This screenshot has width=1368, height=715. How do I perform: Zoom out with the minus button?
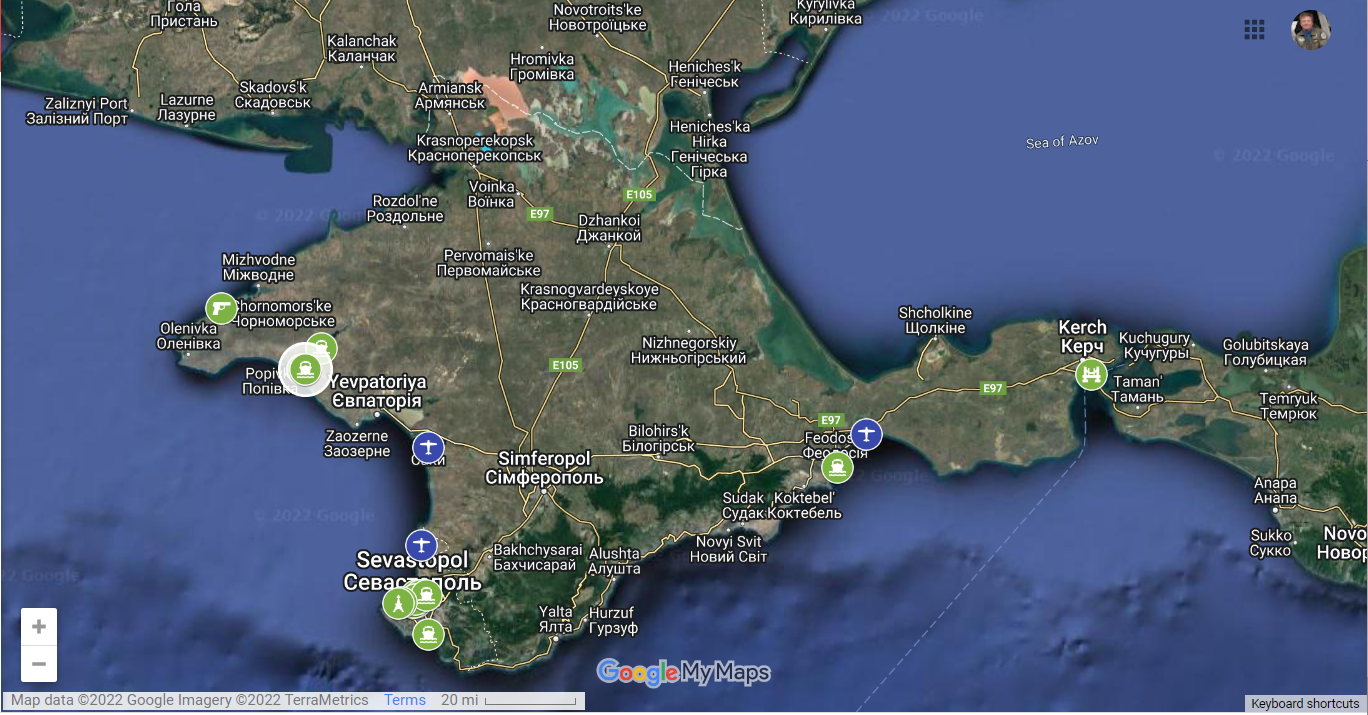tap(39, 664)
